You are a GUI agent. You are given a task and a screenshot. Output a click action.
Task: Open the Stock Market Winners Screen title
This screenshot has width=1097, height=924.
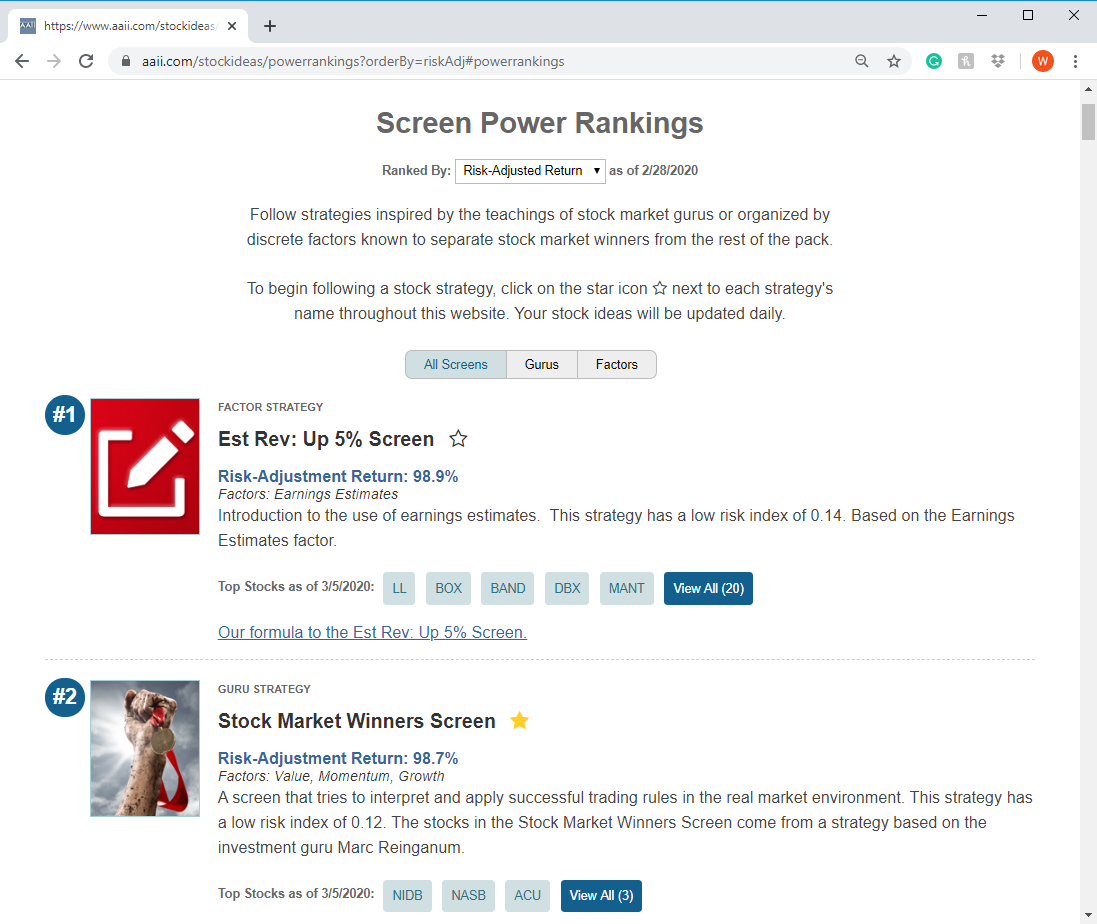(357, 721)
